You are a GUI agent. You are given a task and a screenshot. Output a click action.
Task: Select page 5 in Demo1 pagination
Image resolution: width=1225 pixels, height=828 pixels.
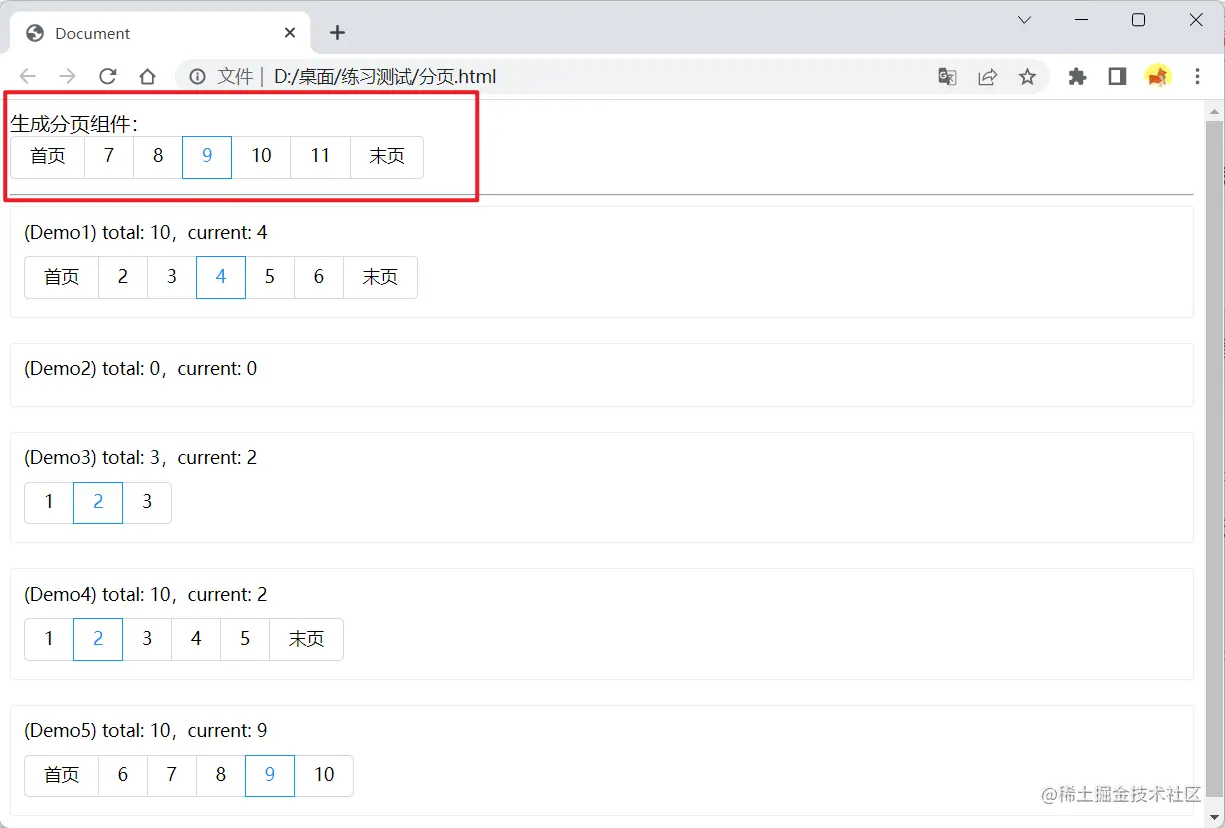click(270, 277)
